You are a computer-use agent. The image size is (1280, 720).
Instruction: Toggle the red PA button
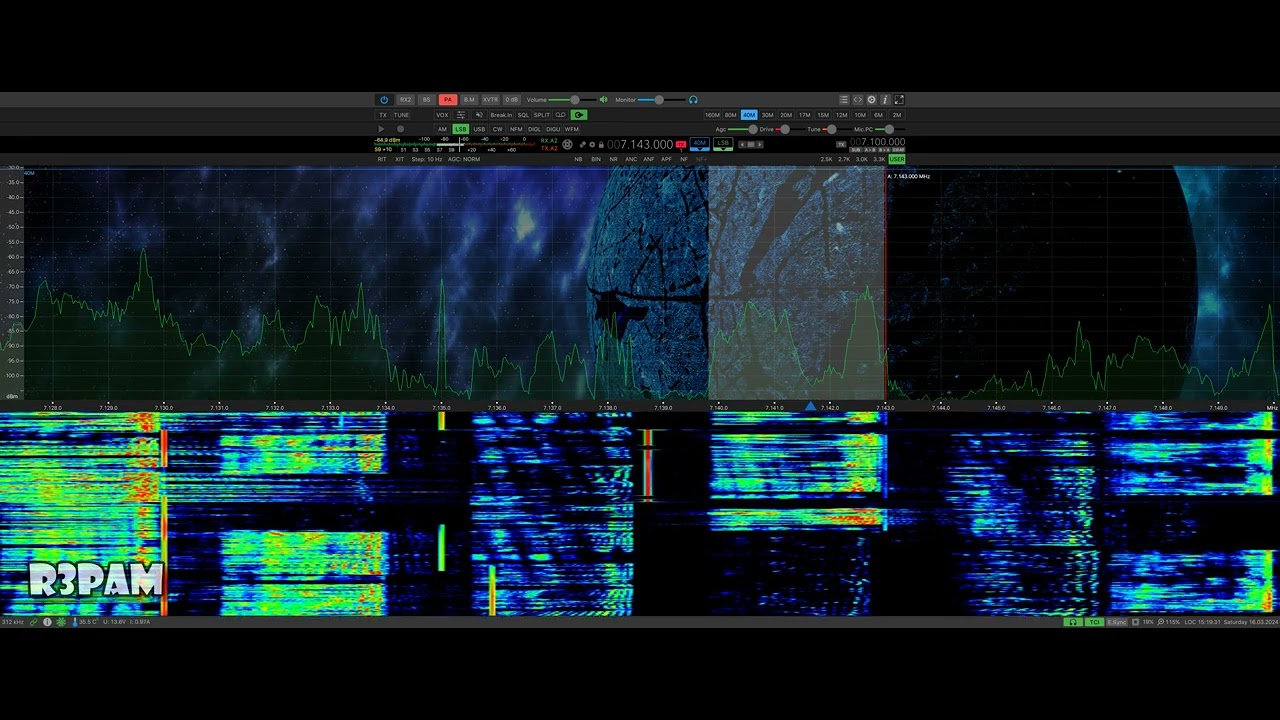(448, 100)
